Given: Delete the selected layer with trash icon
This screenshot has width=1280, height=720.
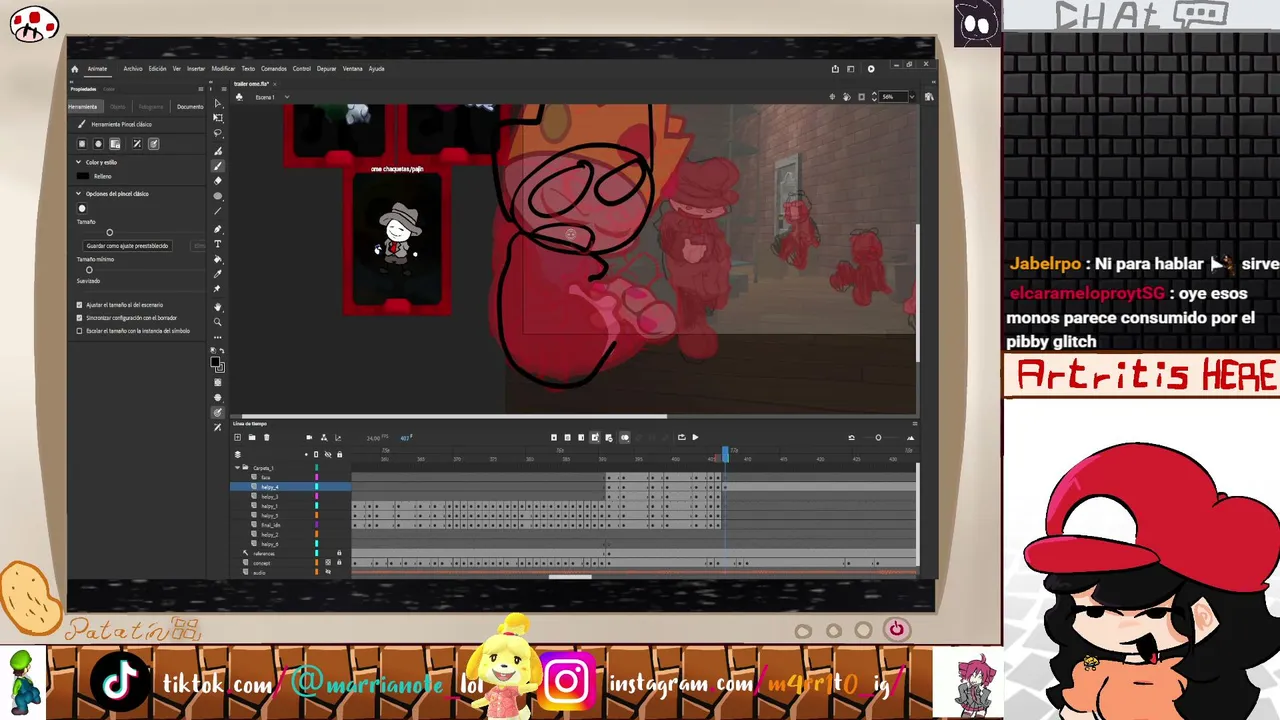Looking at the screenshot, I should click(266, 437).
